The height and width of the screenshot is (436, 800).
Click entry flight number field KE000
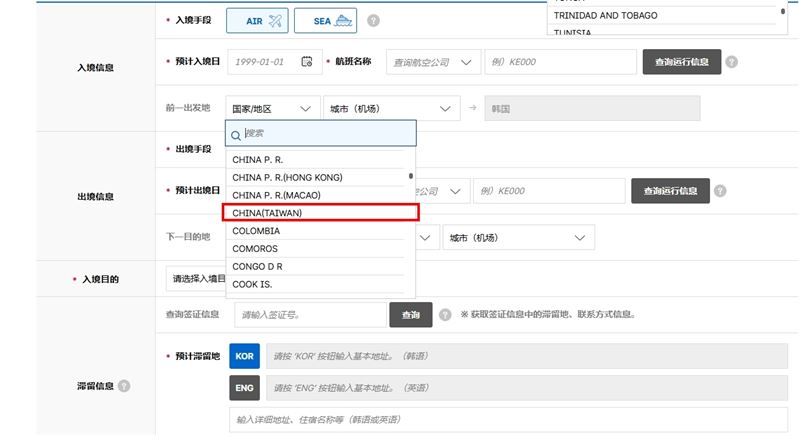[x=560, y=62]
